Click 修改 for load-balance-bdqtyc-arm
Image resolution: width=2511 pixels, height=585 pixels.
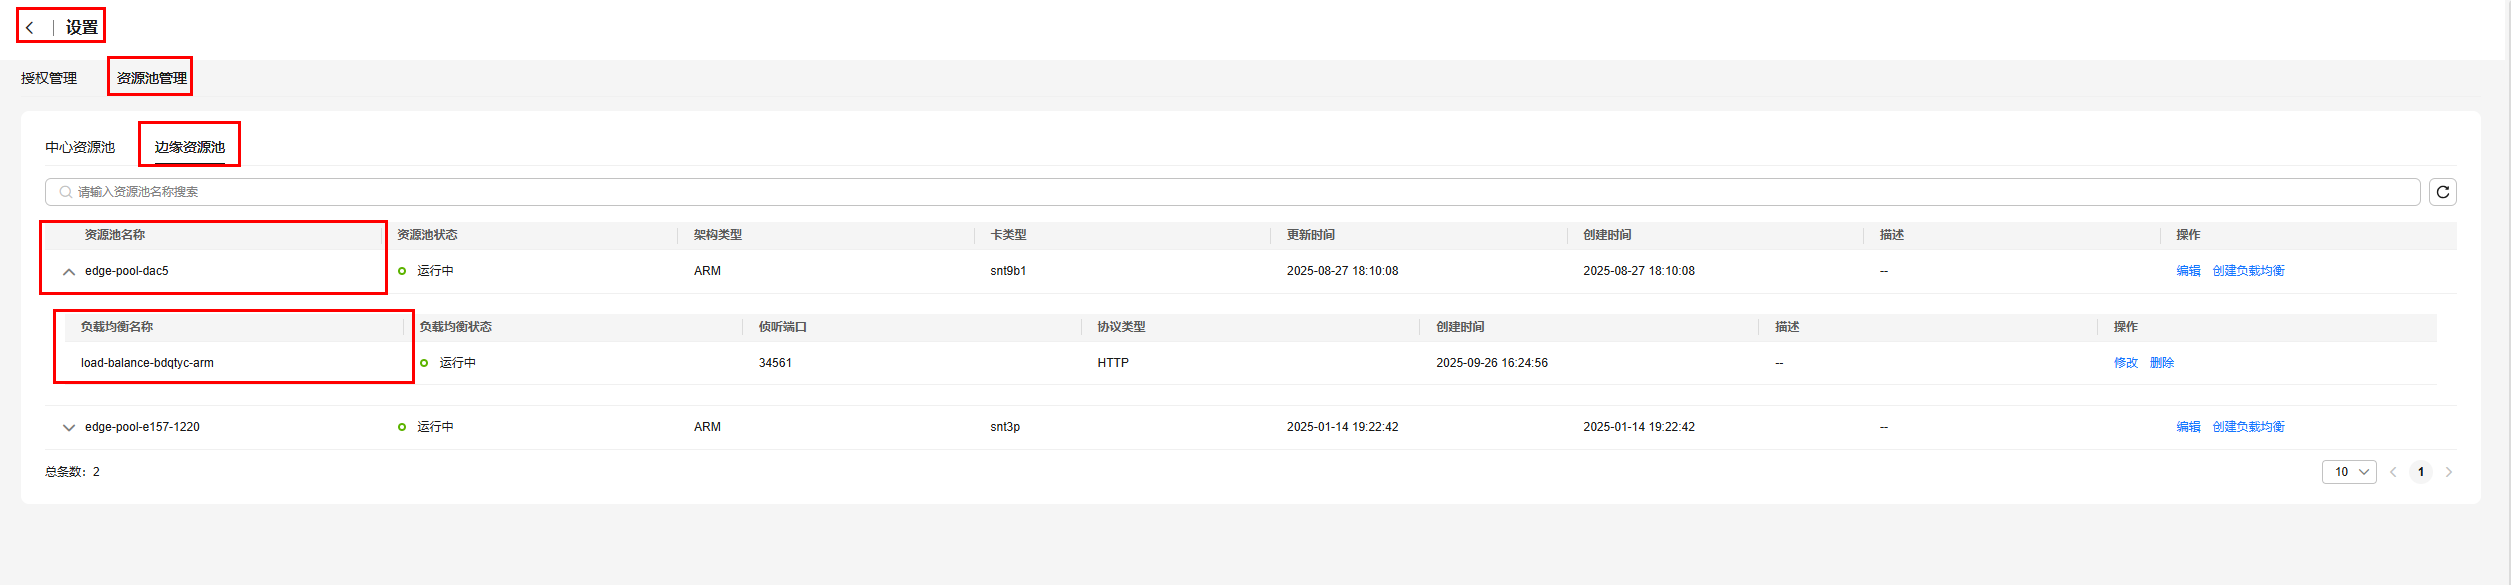tap(2125, 363)
